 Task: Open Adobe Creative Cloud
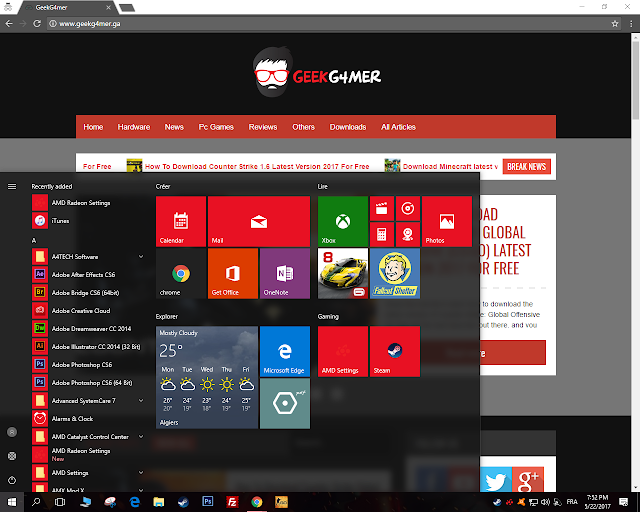click(88, 310)
